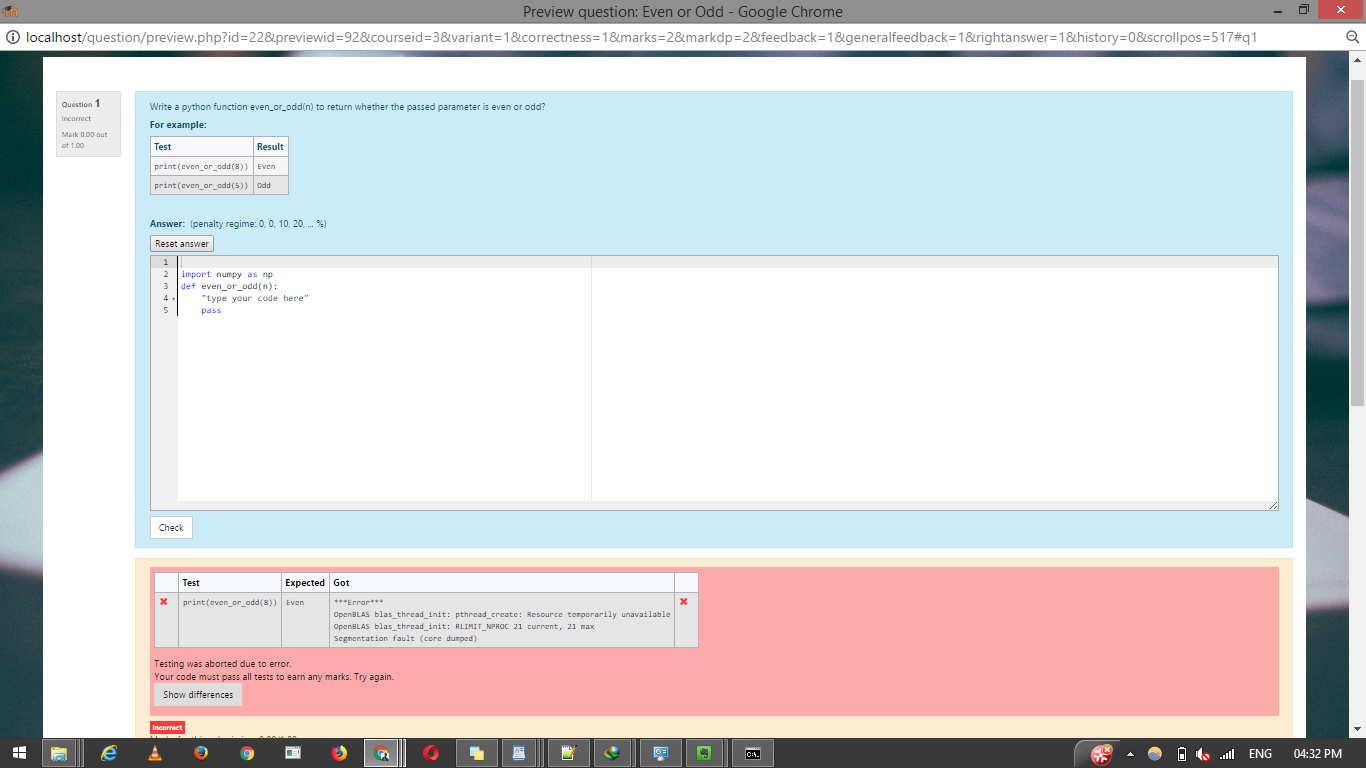Screen dimensions: 1366x768
Task: Click the site information icon before localhost
Action: click(13, 38)
